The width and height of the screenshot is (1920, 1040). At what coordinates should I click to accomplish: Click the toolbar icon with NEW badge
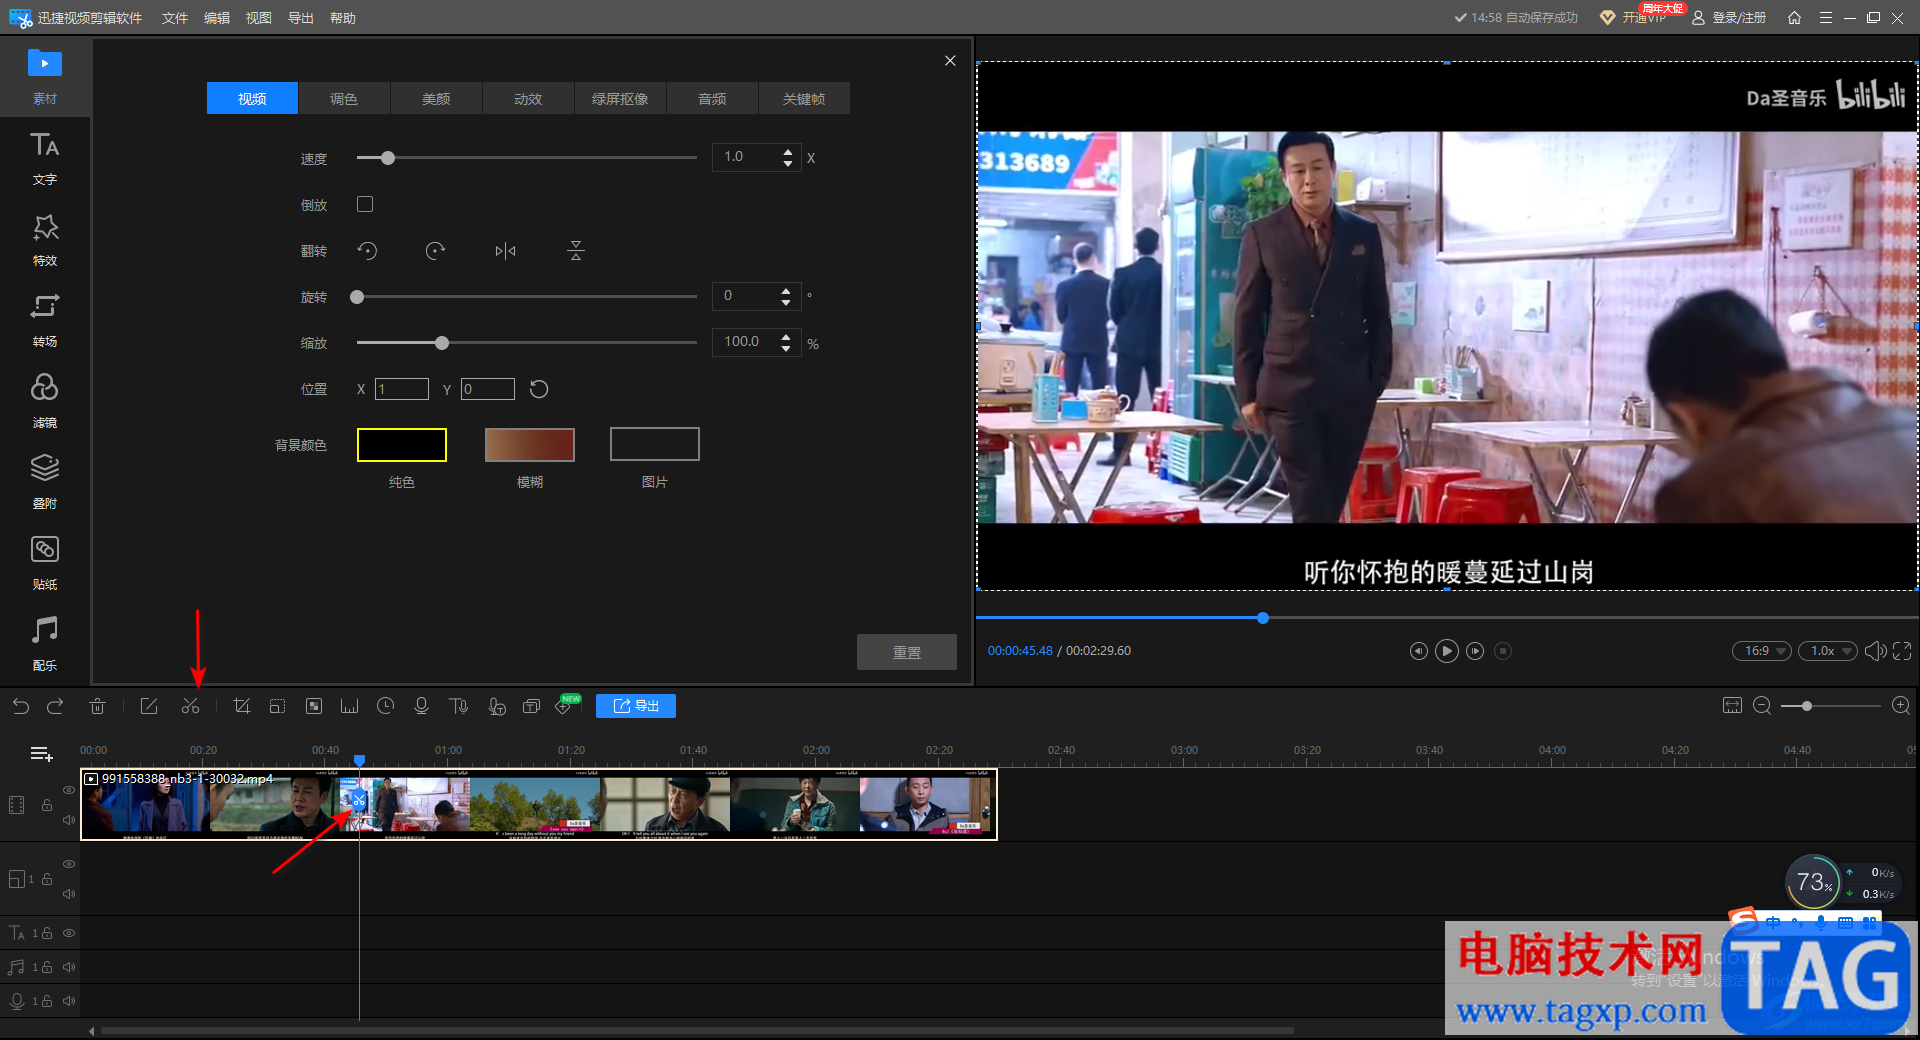coord(566,705)
